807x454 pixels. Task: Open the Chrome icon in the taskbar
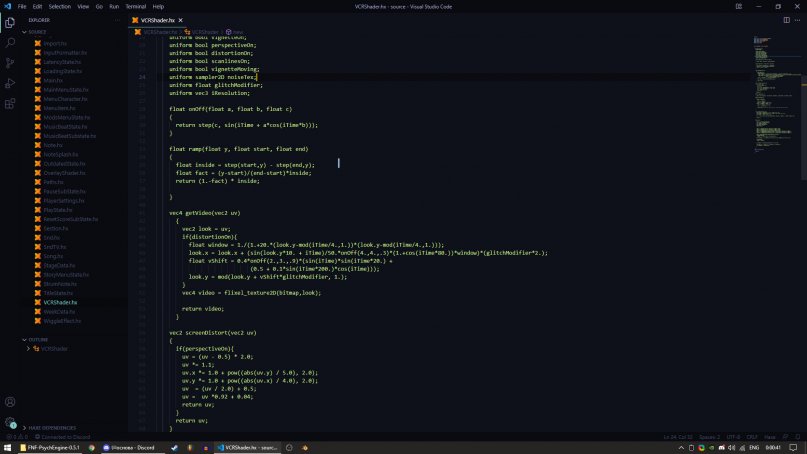tap(92, 448)
